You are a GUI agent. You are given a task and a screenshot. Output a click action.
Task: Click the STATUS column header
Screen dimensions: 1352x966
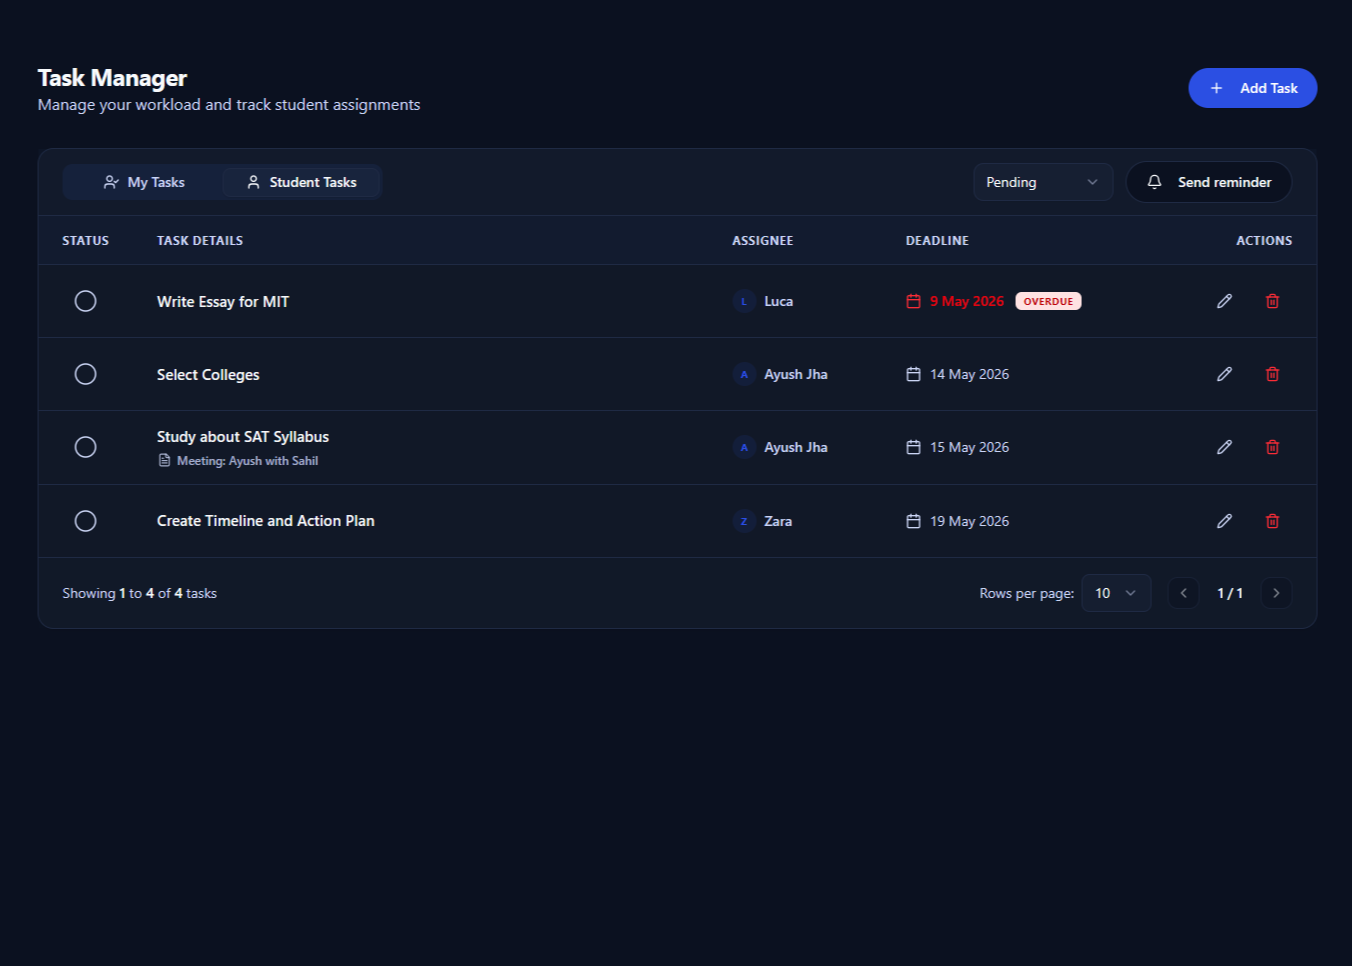coord(85,241)
